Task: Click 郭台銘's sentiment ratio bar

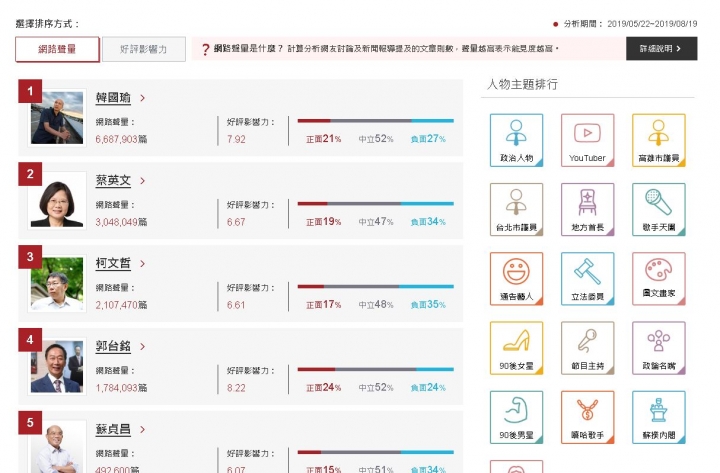Action: [376, 369]
